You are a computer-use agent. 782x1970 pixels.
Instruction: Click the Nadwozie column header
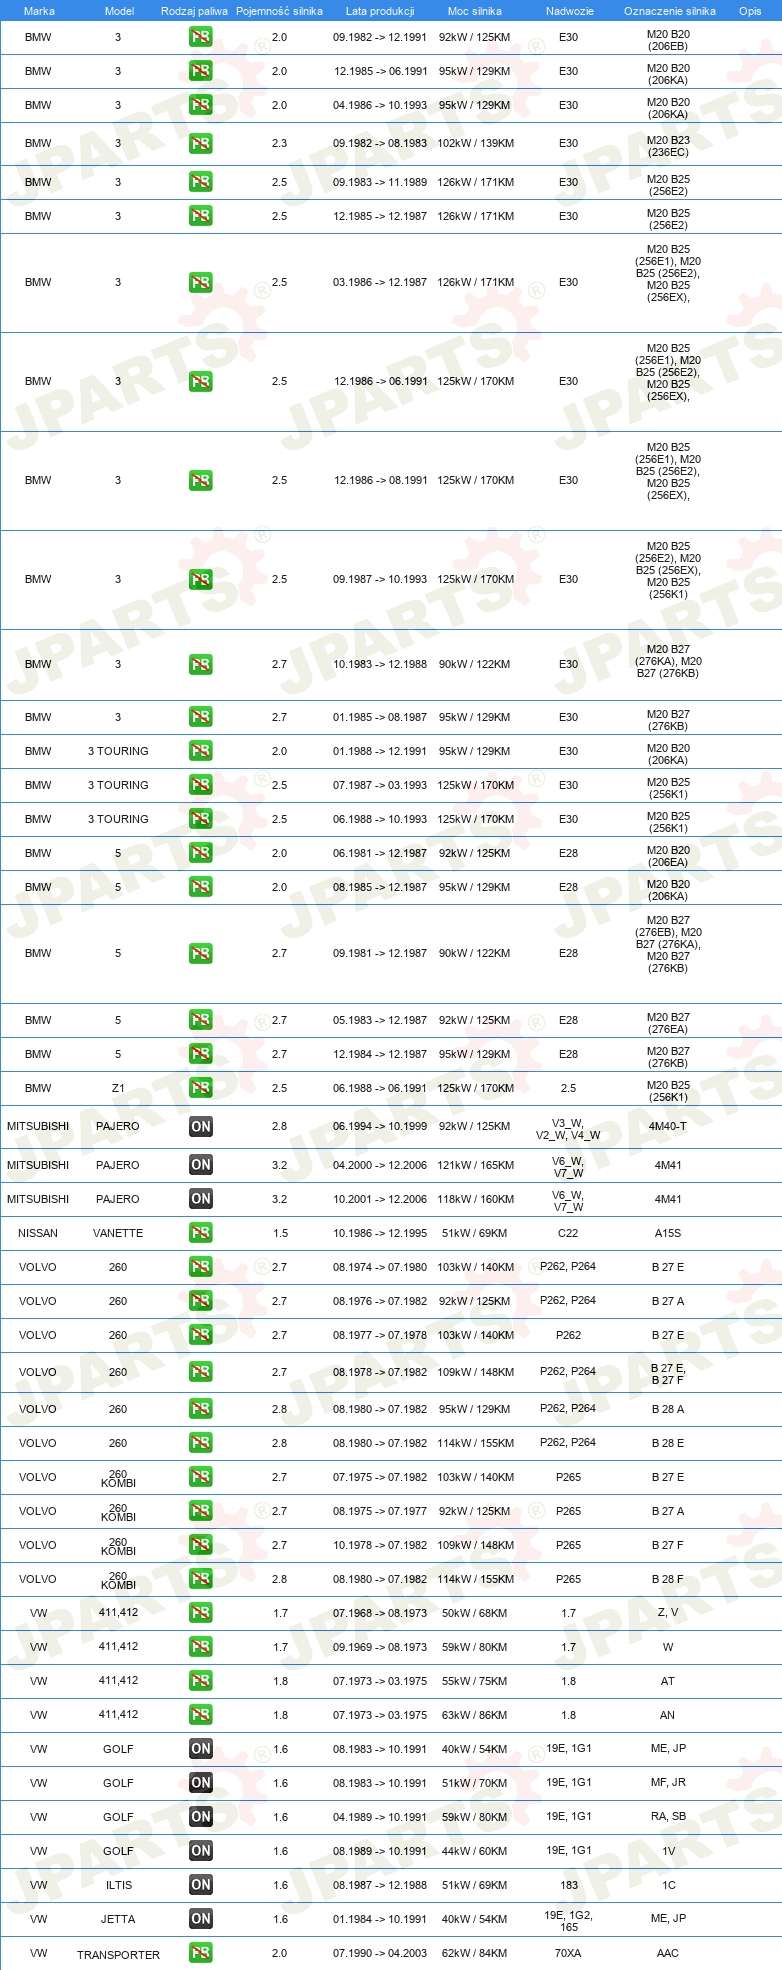point(569,11)
